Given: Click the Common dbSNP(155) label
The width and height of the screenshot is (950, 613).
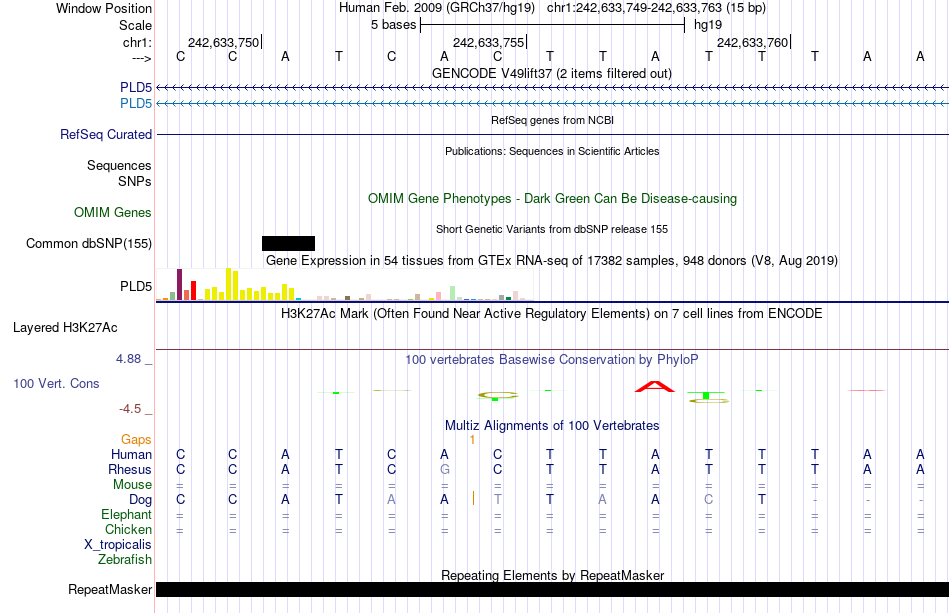Looking at the screenshot, I should [89, 244].
